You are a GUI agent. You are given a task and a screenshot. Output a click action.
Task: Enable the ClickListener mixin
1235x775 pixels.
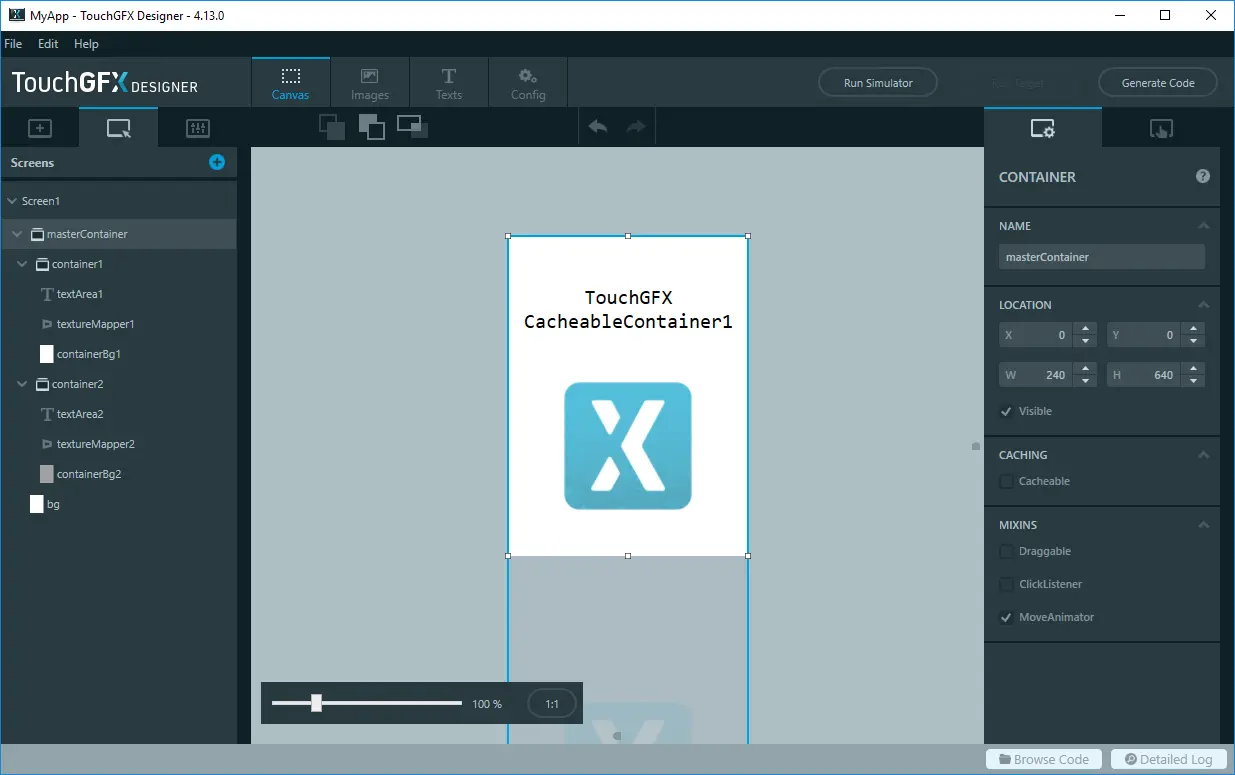[1006, 584]
